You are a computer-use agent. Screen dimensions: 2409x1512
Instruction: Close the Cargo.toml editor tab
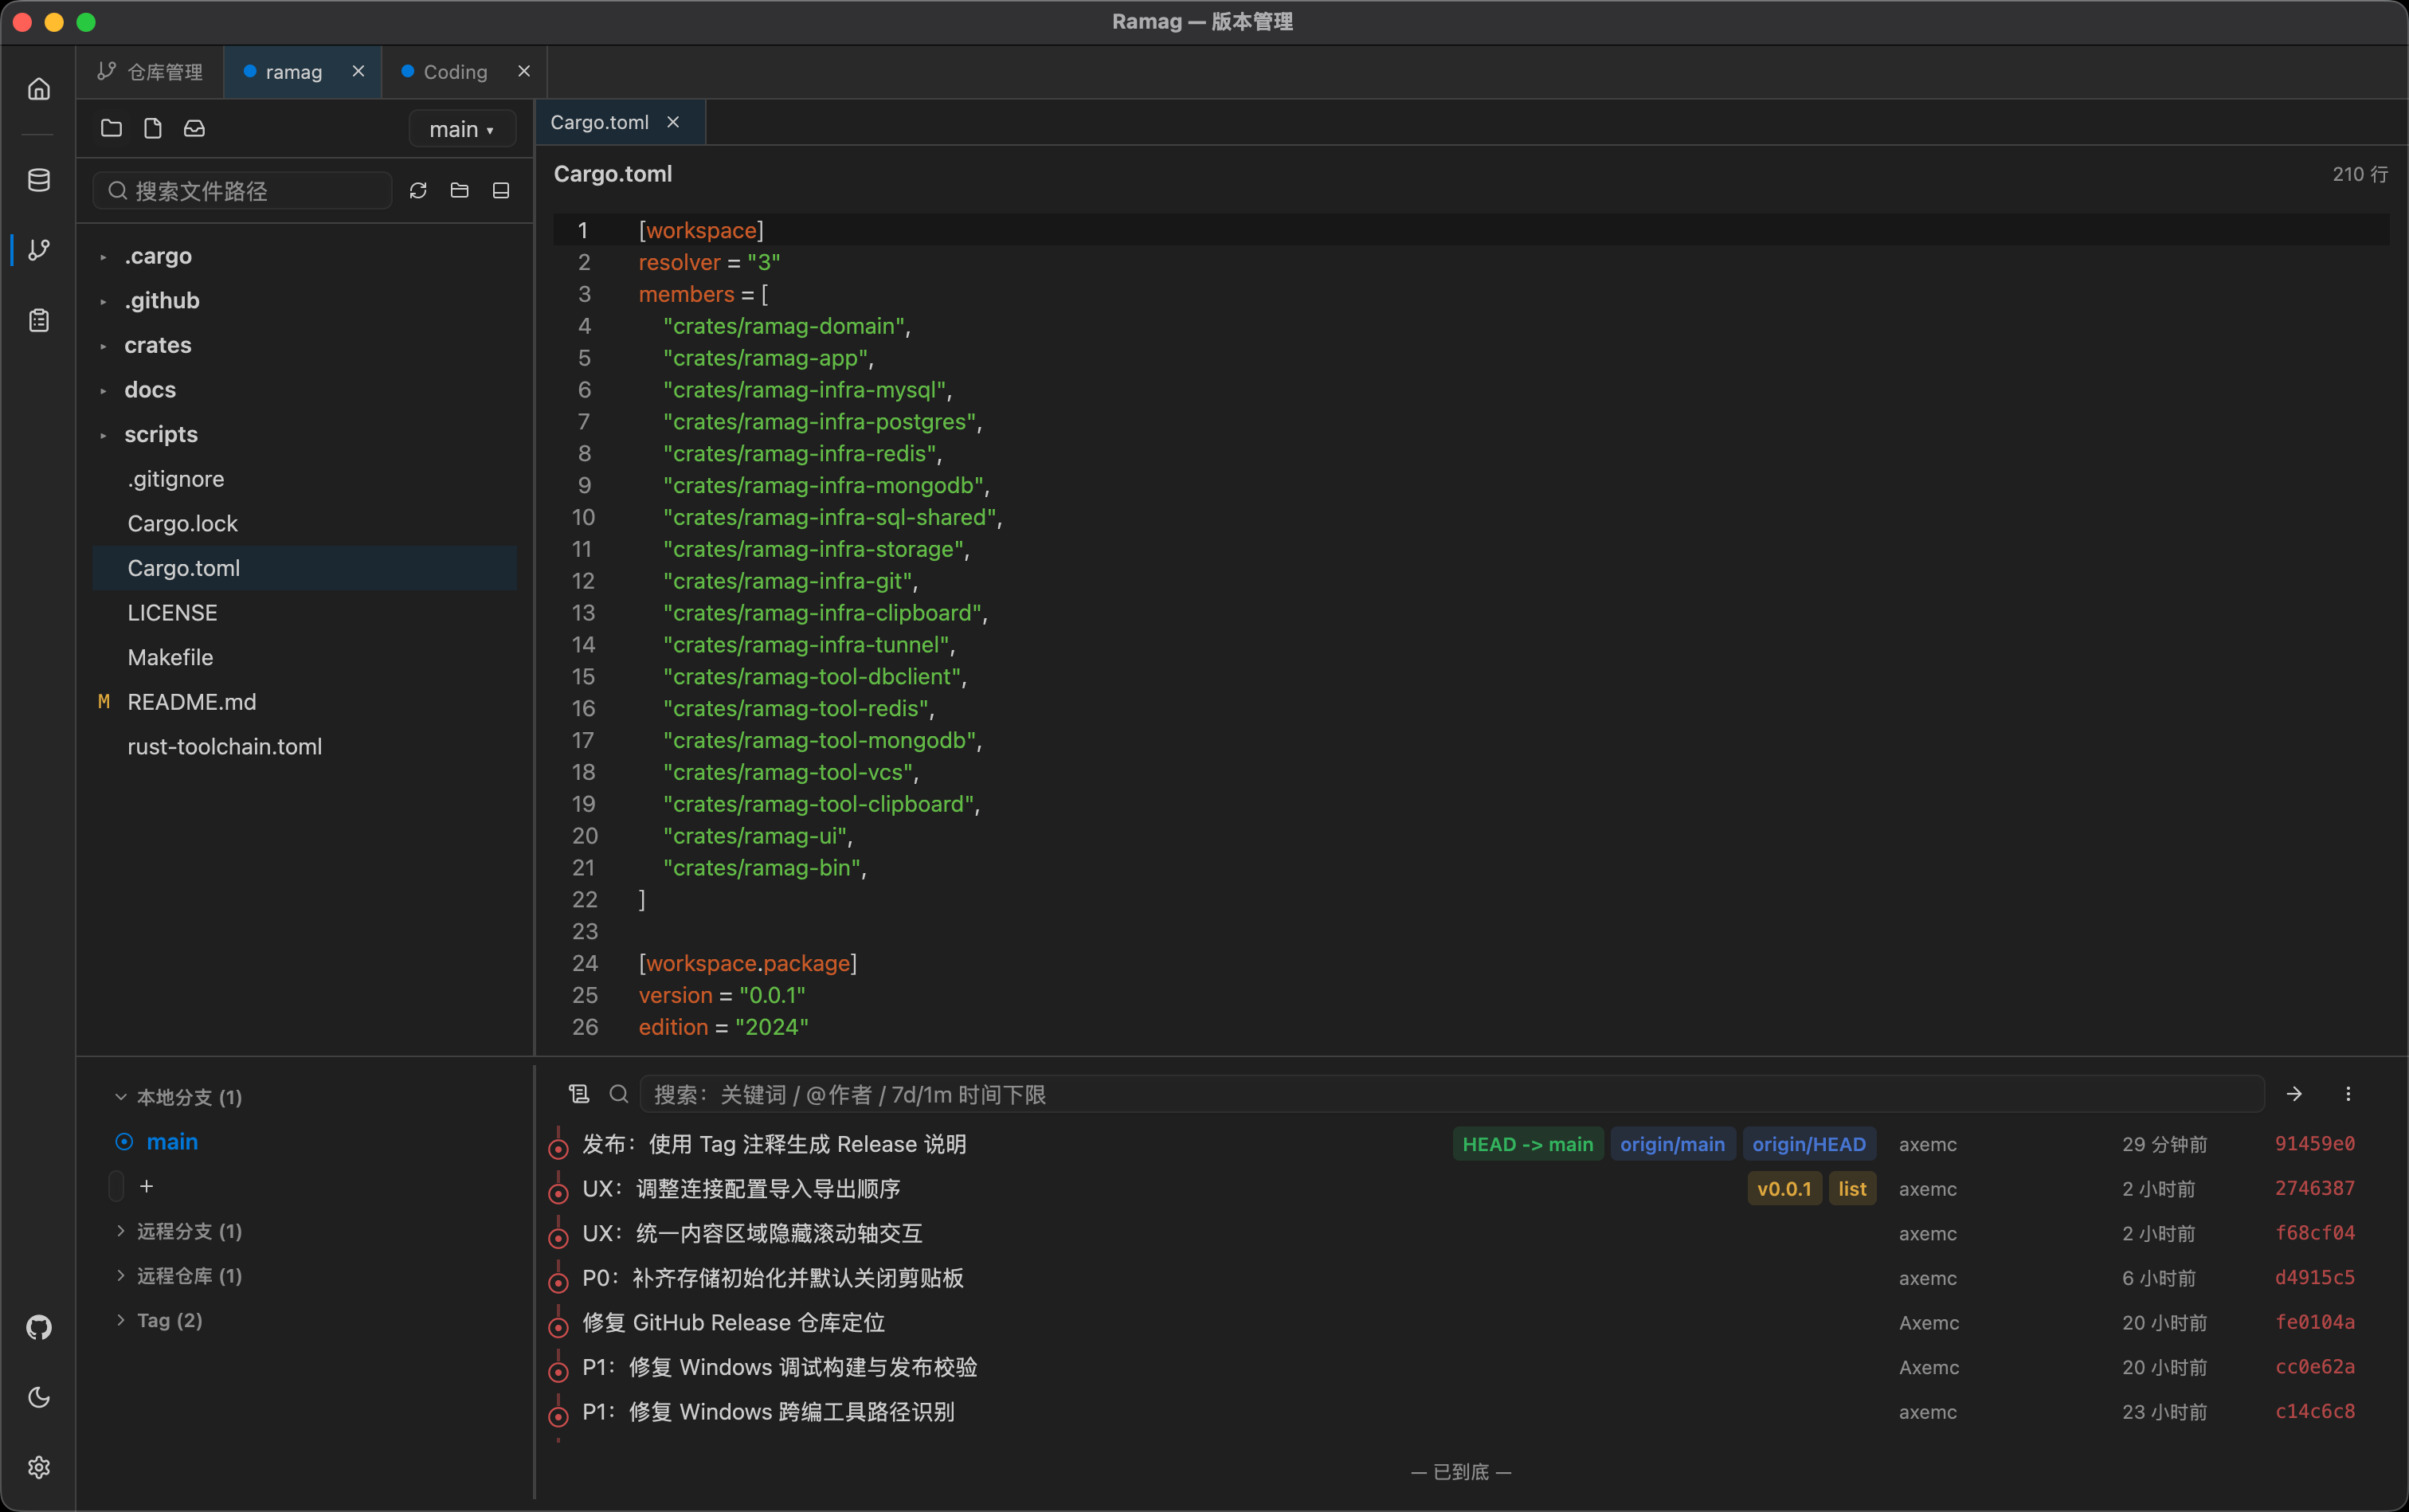tap(673, 122)
